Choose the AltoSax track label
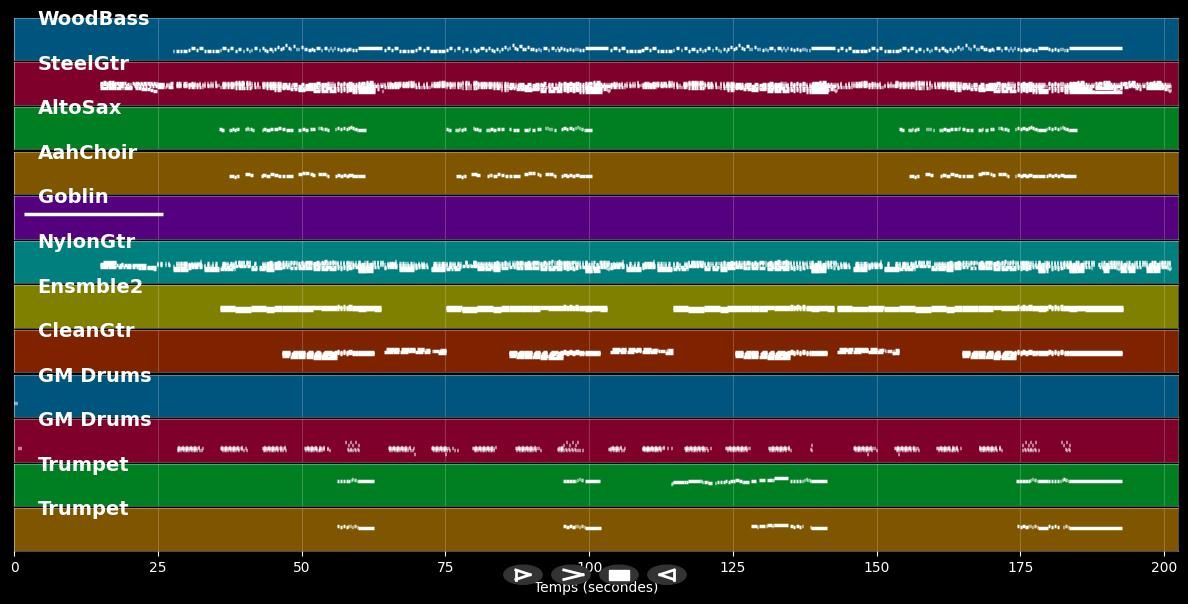Viewport: 1188px width, 604px height. pos(79,108)
